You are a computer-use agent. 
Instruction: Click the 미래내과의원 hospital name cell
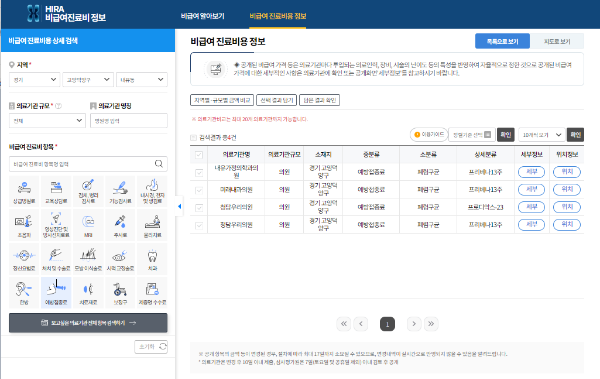coord(236,190)
